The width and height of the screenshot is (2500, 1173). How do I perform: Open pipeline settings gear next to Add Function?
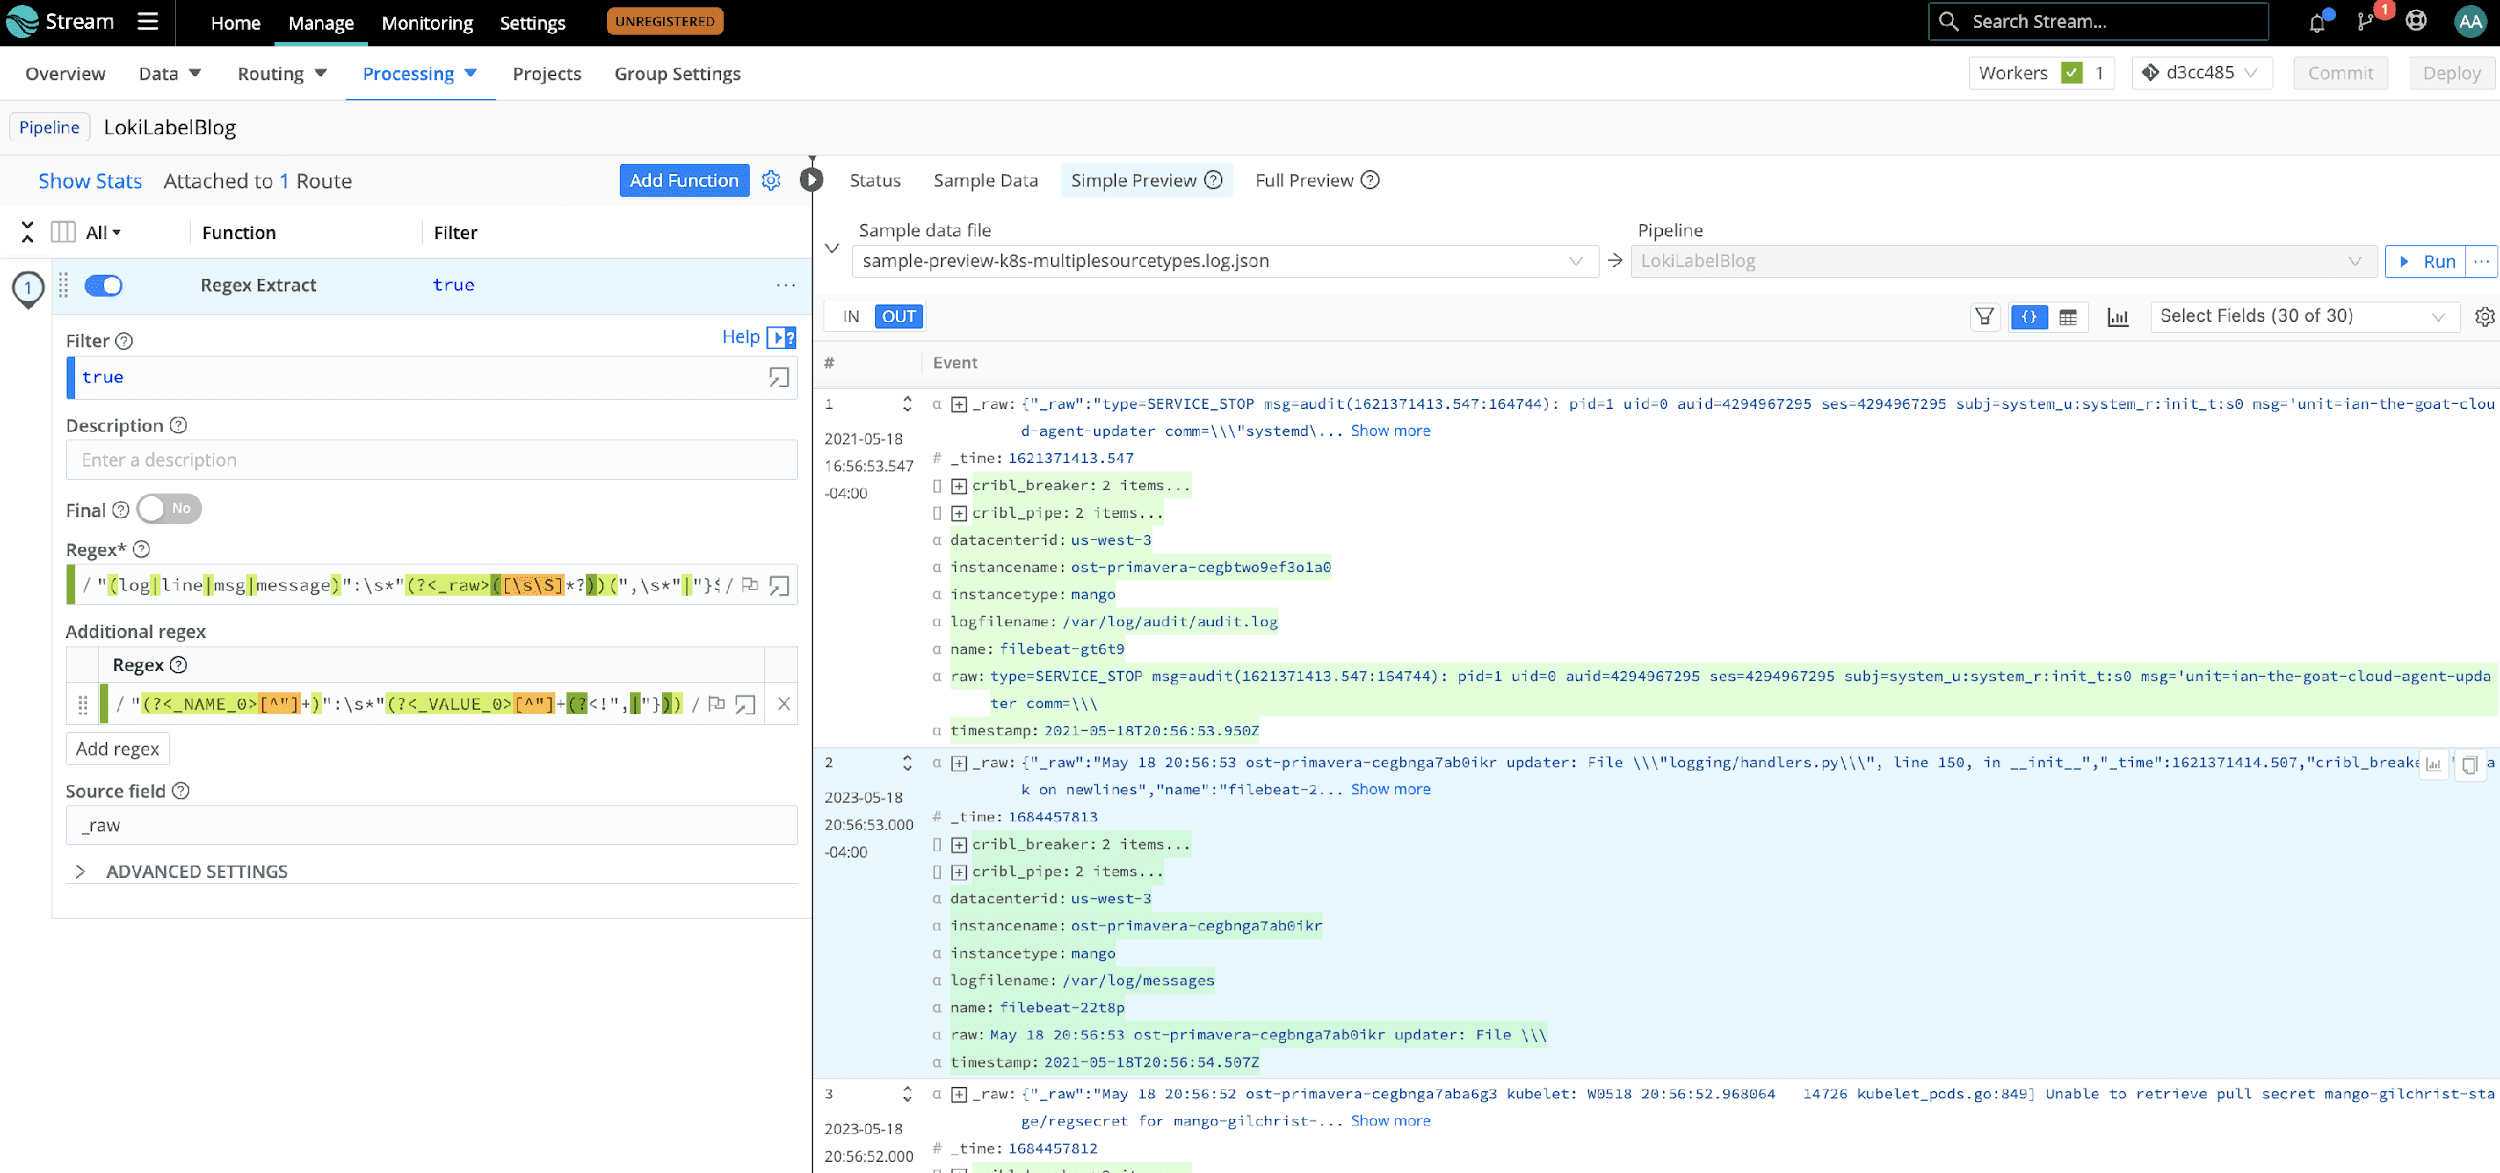click(770, 180)
